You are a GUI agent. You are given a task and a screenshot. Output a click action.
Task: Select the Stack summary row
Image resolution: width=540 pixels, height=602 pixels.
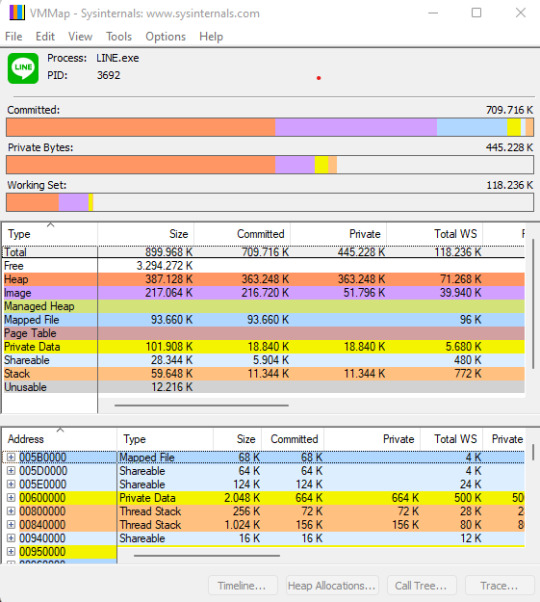(x=263, y=373)
